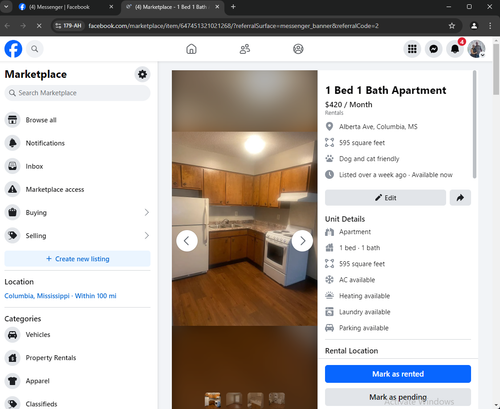The image size is (500, 409).
Task: Open Messenger icon in header
Action: (434, 49)
